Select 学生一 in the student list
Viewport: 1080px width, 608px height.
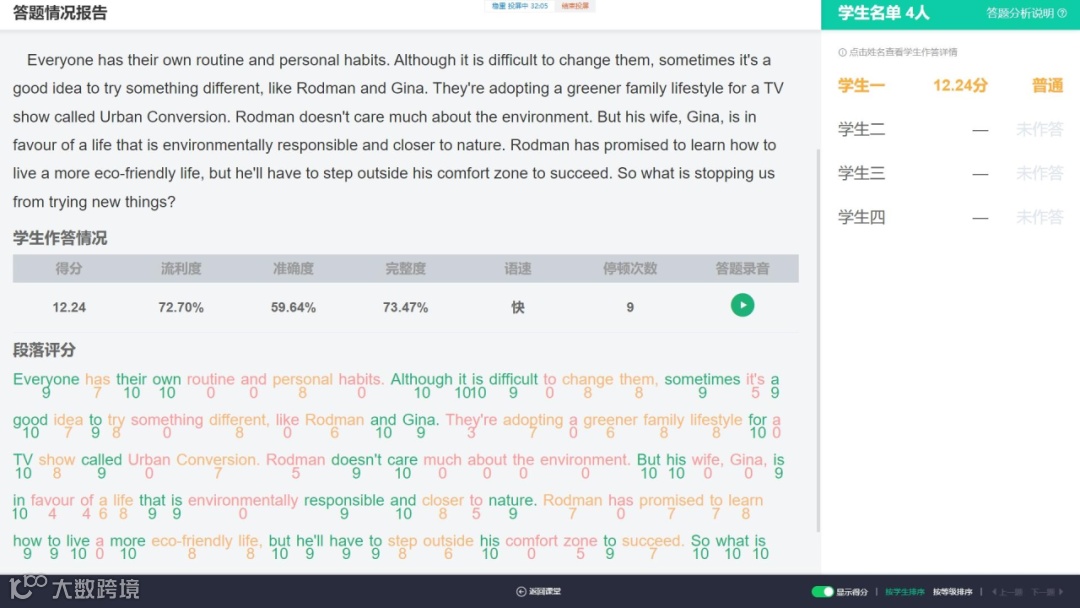[x=861, y=85]
